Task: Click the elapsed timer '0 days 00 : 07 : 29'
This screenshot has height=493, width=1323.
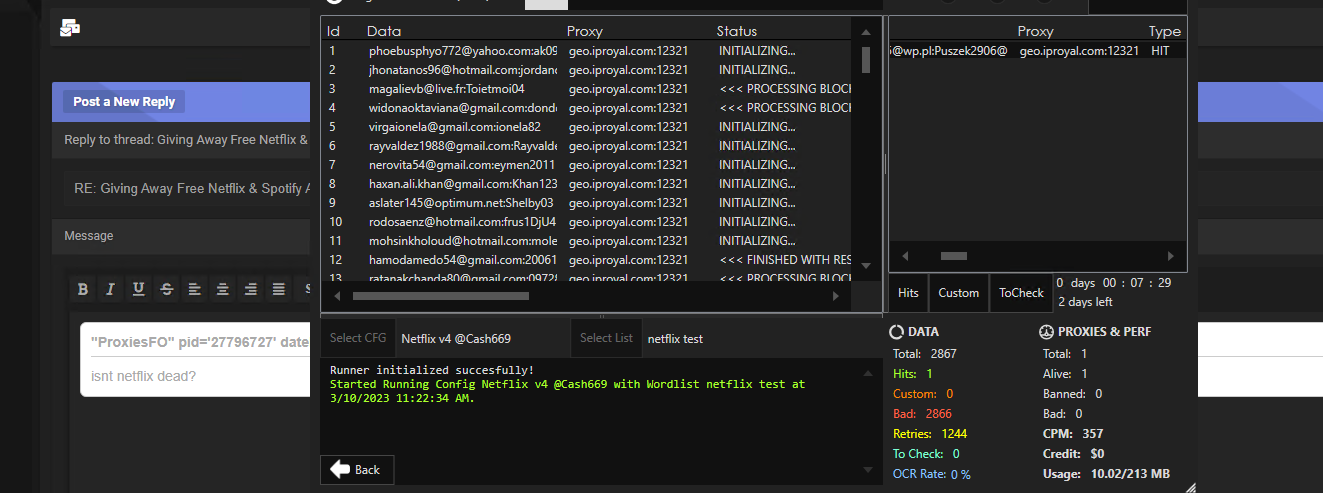Action: point(1113,283)
